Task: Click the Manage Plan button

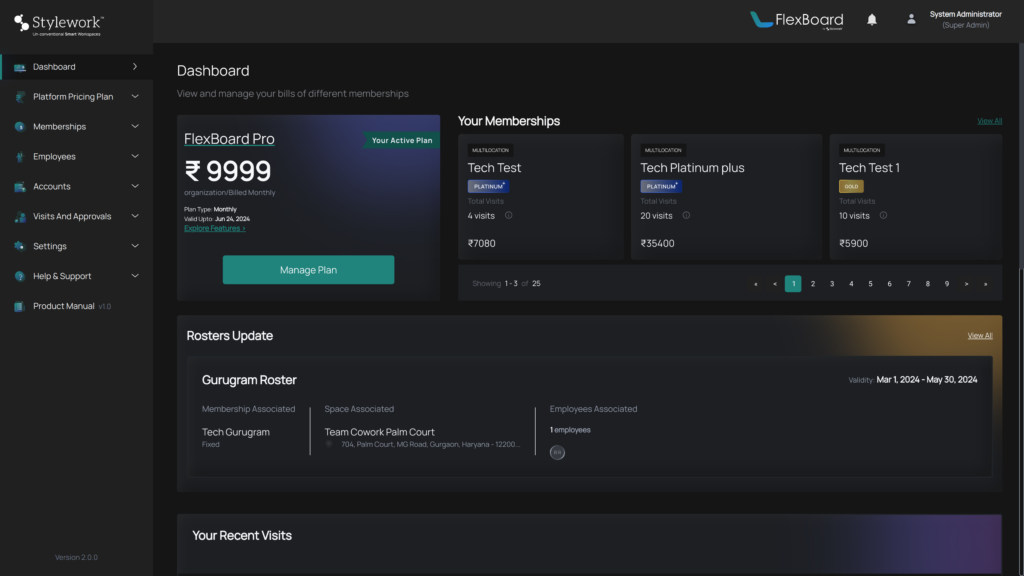Action: (308, 270)
